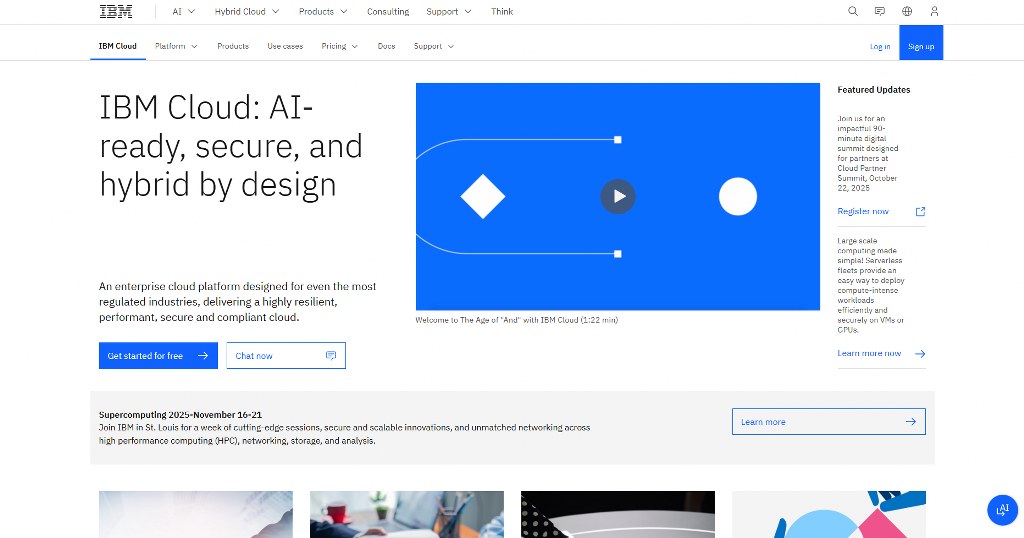This screenshot has width=1024, height=538.
Task: Open Products in IBM Cloud navigation
Action: click(233, 46)
